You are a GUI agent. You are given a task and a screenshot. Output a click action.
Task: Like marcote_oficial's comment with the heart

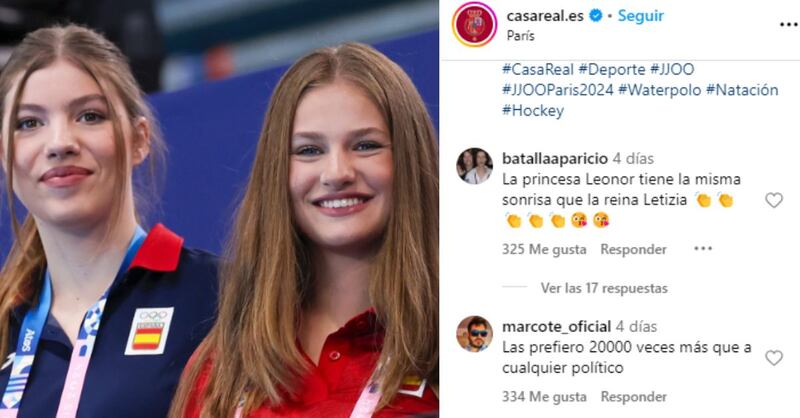[773, 358]
